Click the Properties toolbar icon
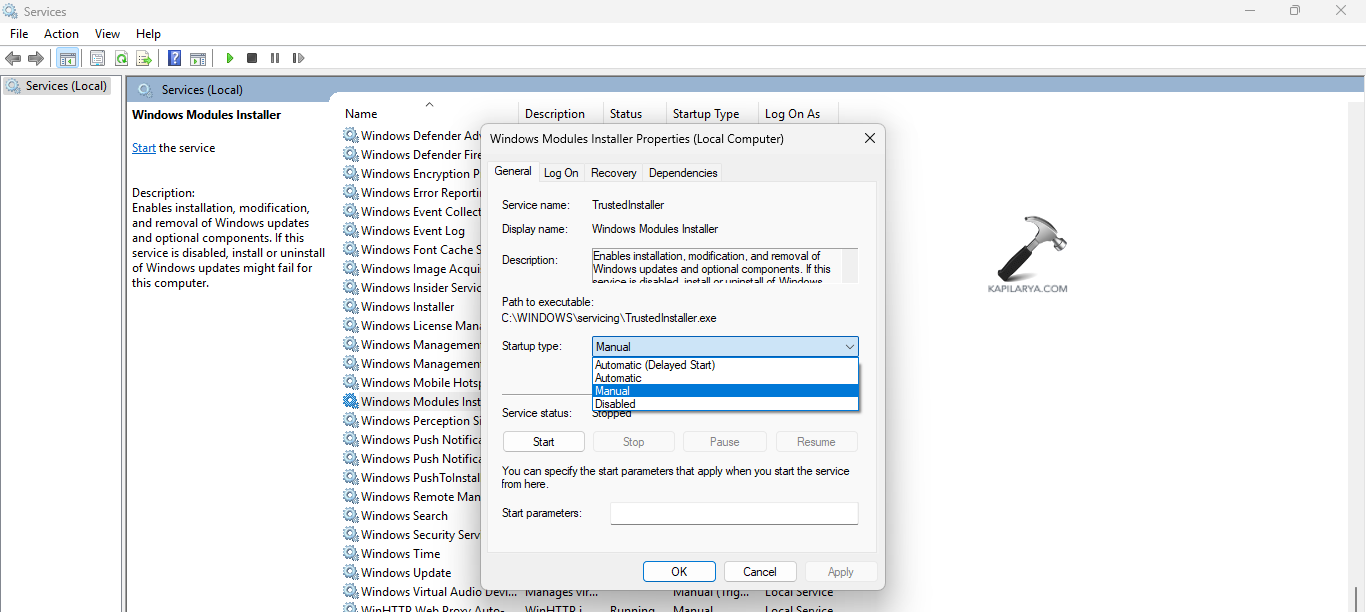The image size is (1366, 612). (x=97, y=59)
